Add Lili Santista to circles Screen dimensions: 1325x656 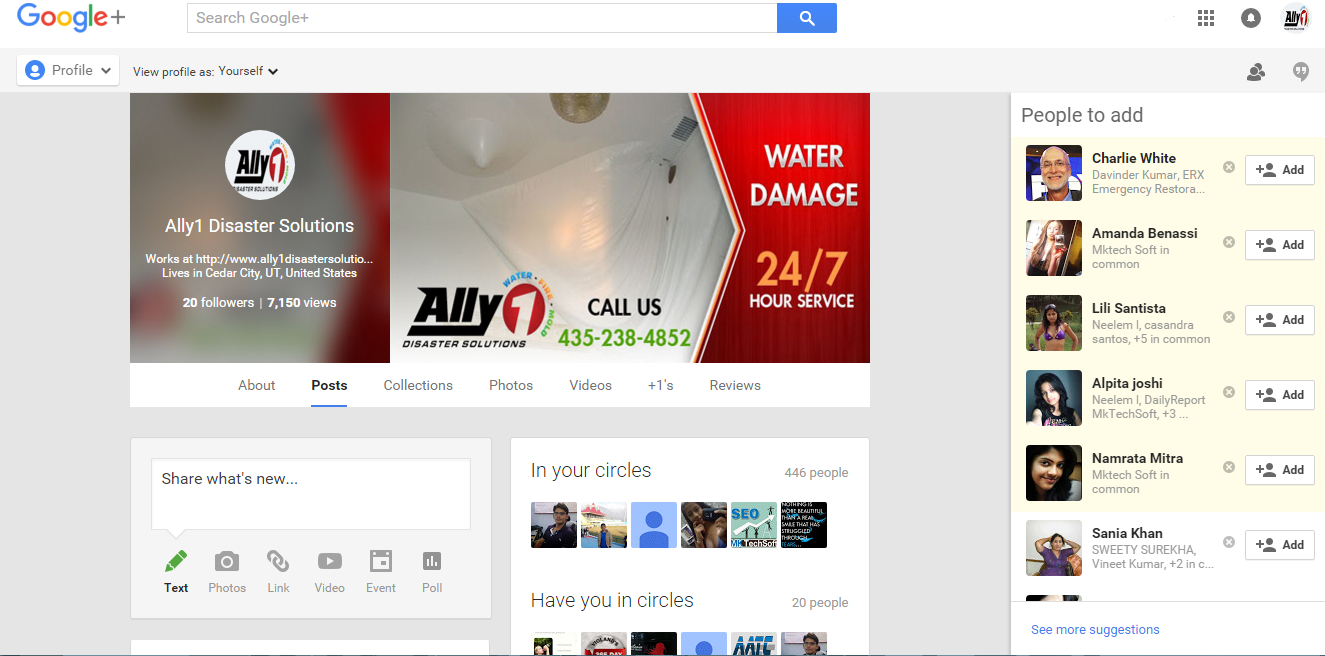point(1280,320)
